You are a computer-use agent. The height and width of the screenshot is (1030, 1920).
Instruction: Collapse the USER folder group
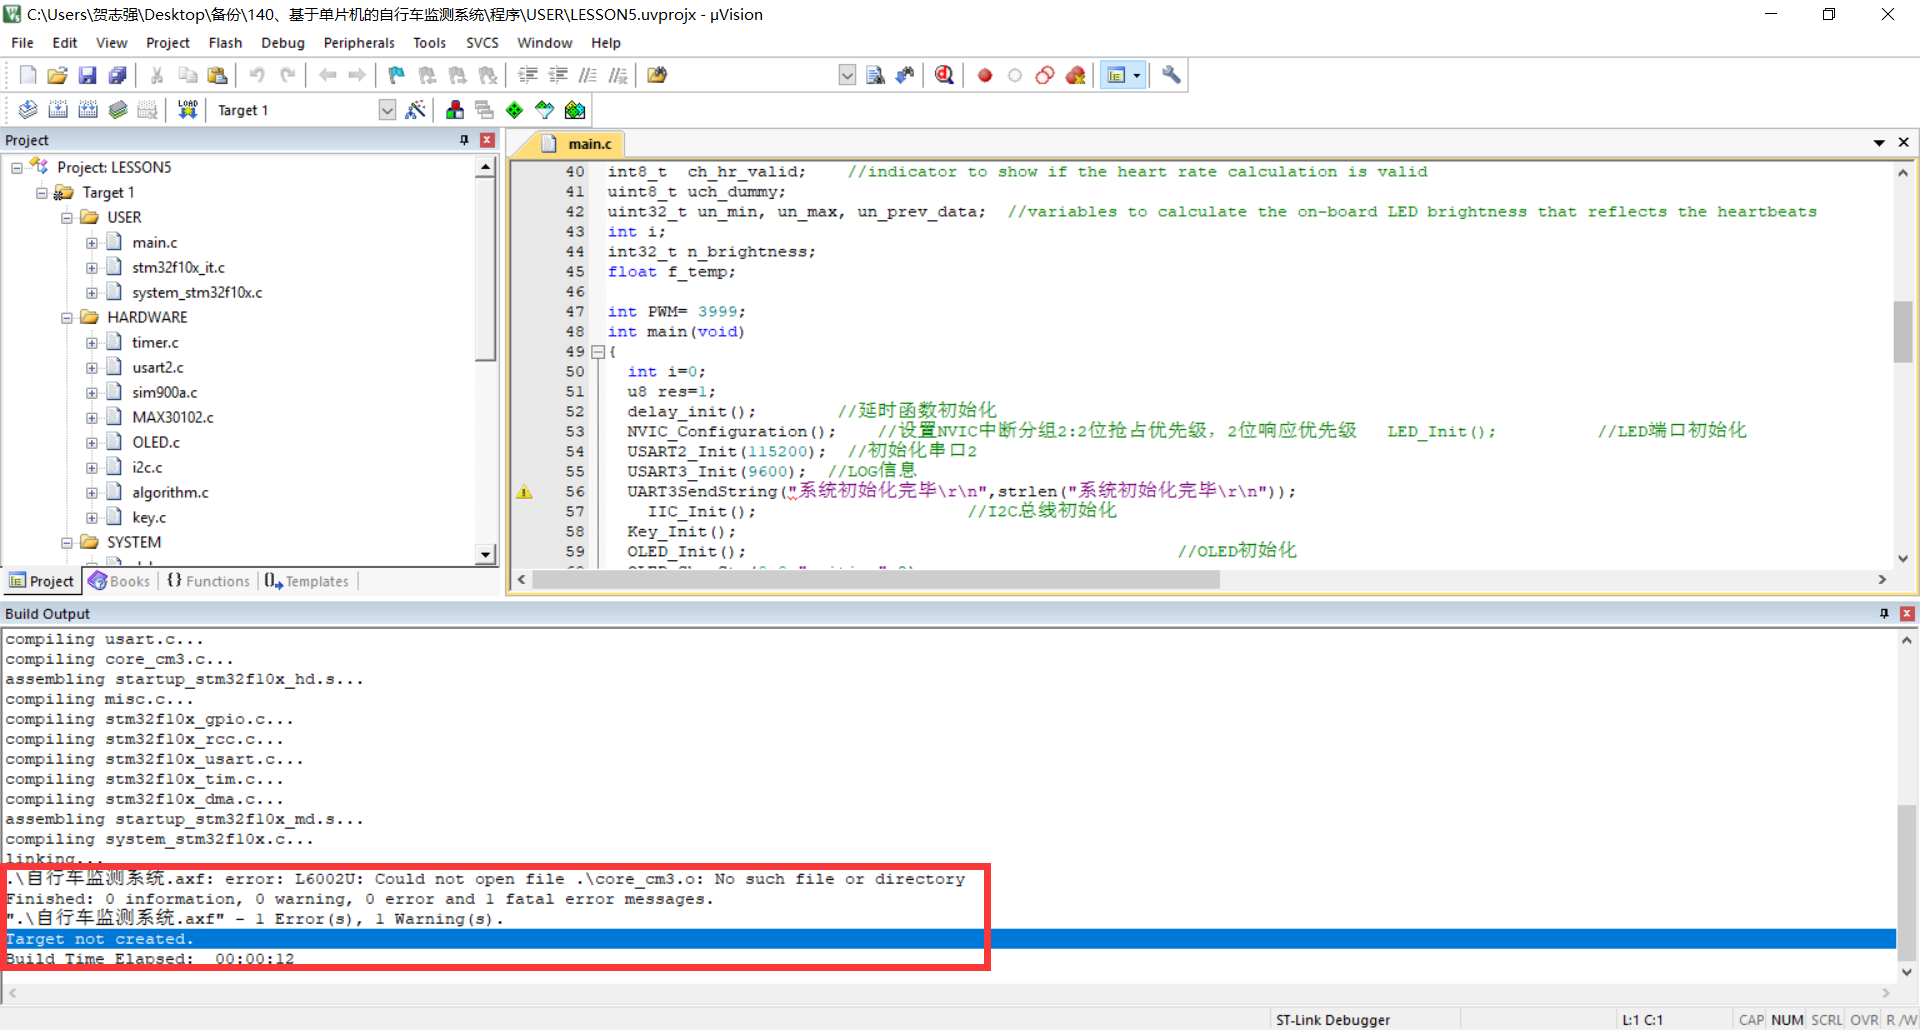tap(67, 218)
